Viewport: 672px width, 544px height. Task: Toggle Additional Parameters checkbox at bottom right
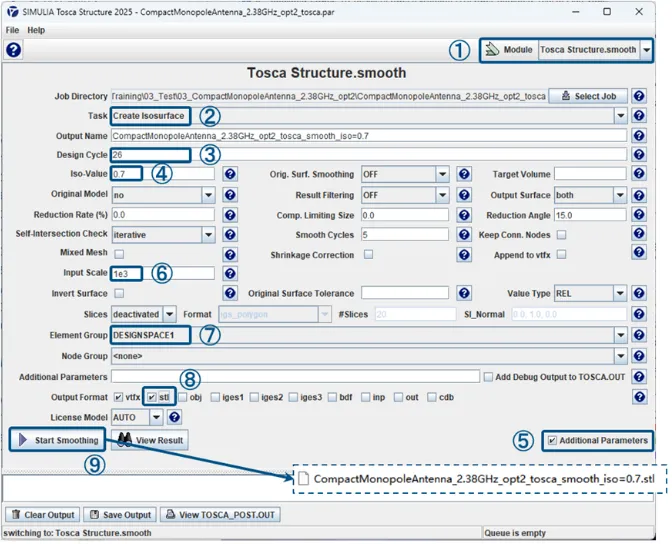tap(552, 440)
